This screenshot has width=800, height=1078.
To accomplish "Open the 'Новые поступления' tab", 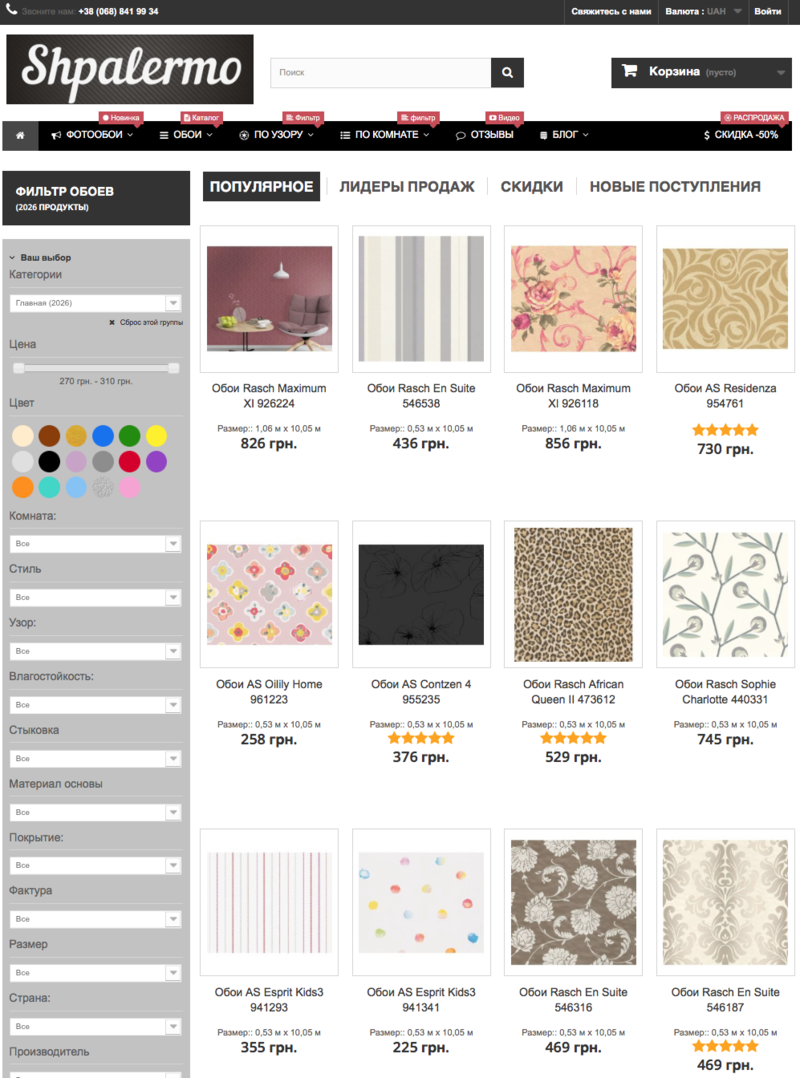I will coord(675,186).
